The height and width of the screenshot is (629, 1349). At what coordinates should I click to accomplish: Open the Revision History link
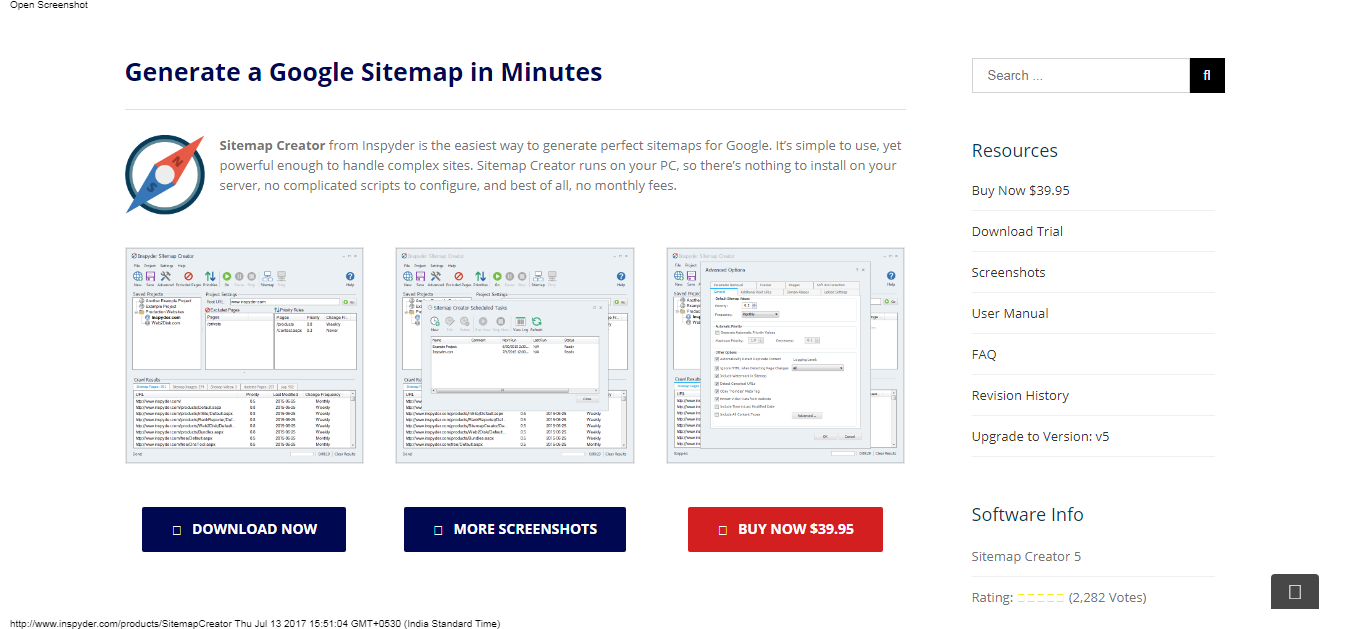1020,395
